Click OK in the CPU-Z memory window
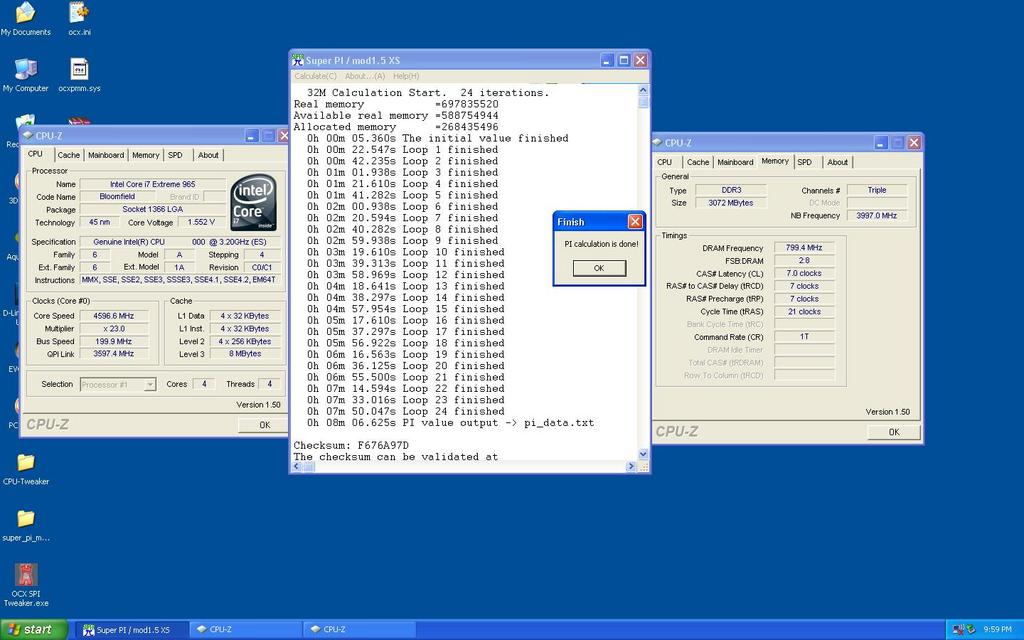This screenshot has height=640, width=1024. coord(894,432)
